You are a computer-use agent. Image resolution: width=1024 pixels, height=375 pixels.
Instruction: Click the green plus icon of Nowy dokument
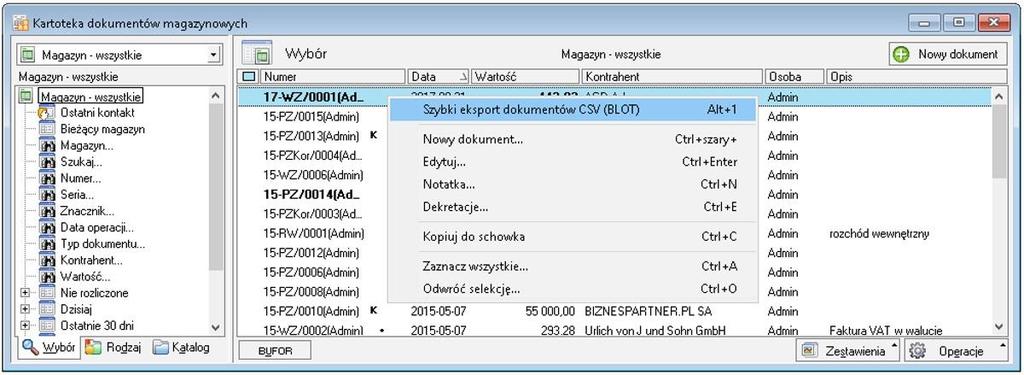pos(901,54)
